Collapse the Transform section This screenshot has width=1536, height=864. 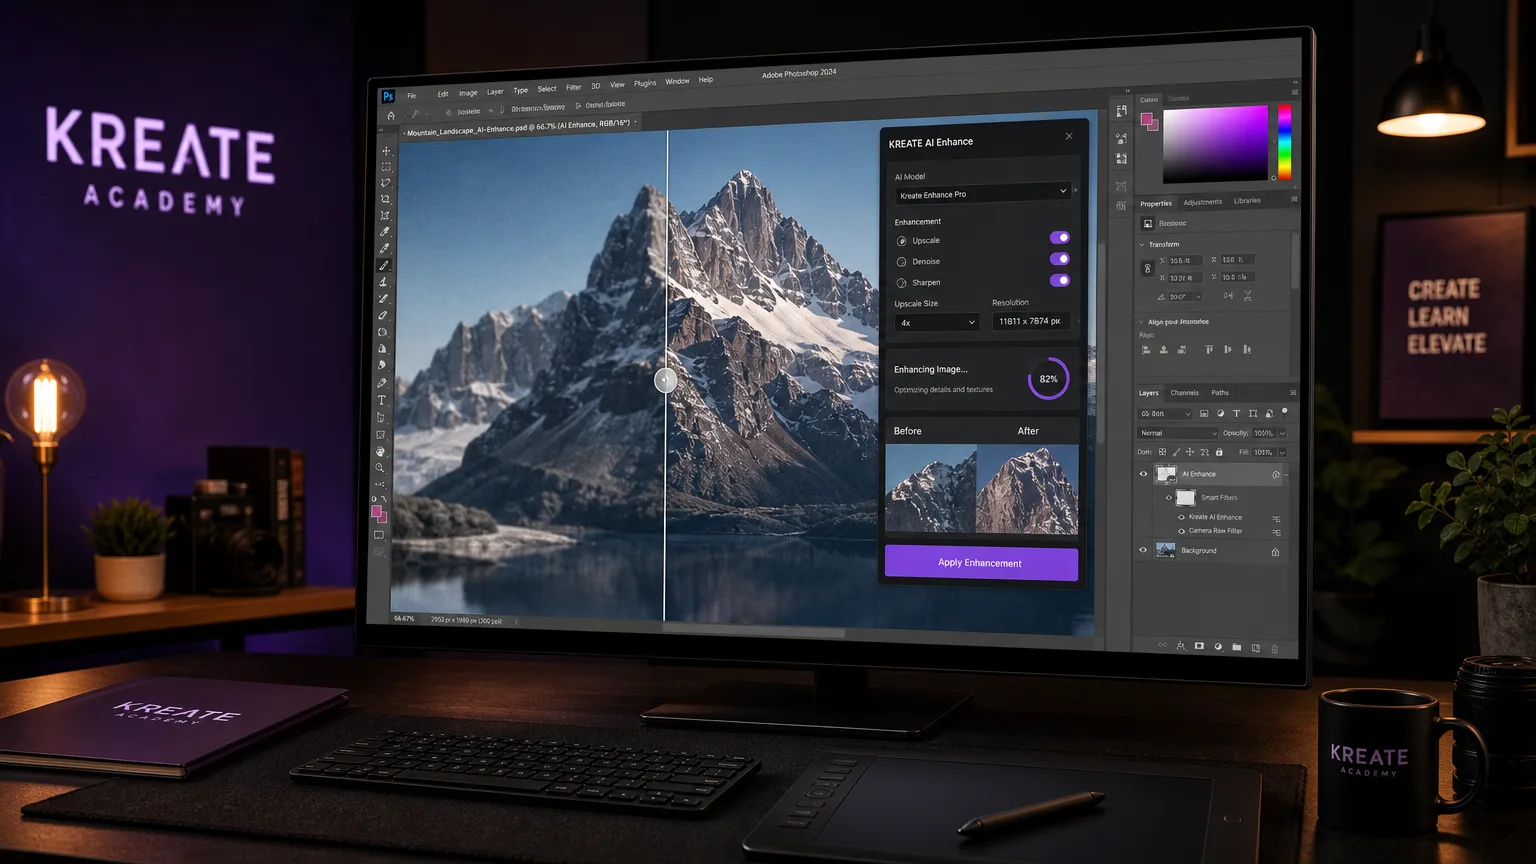pyautogui.click(x=1142, y=244)
